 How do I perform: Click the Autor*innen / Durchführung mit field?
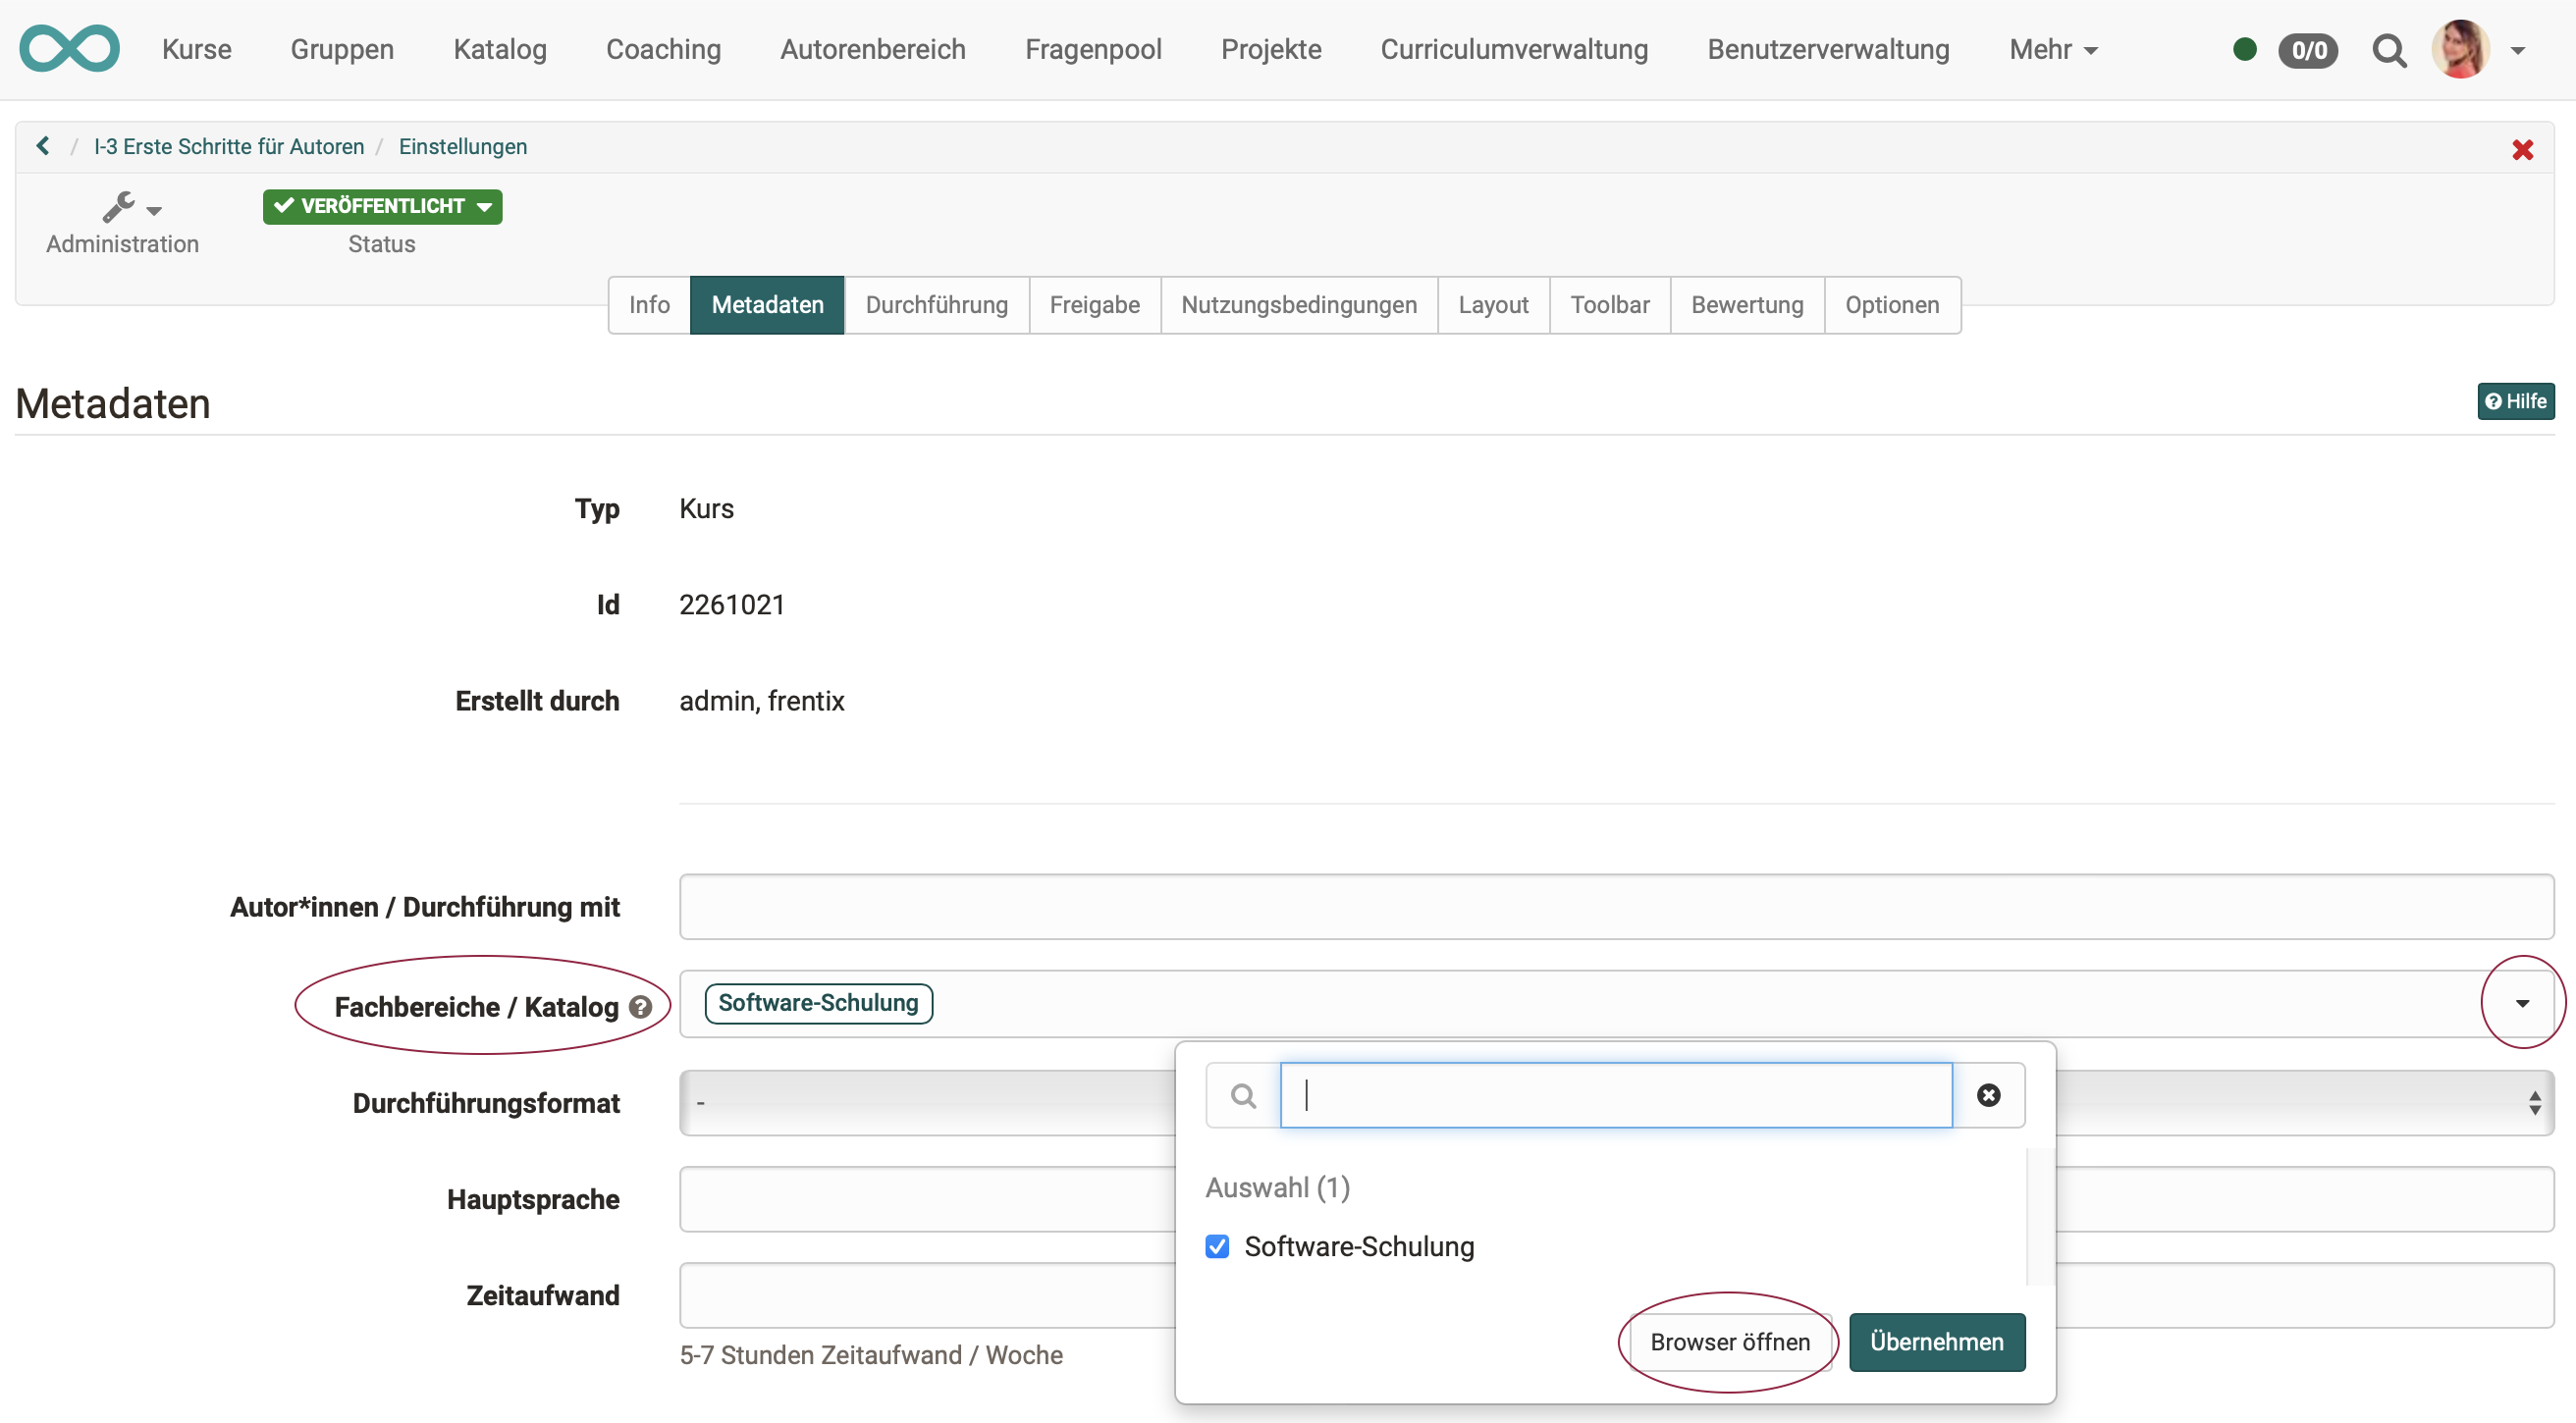(x=1615, y=906)
